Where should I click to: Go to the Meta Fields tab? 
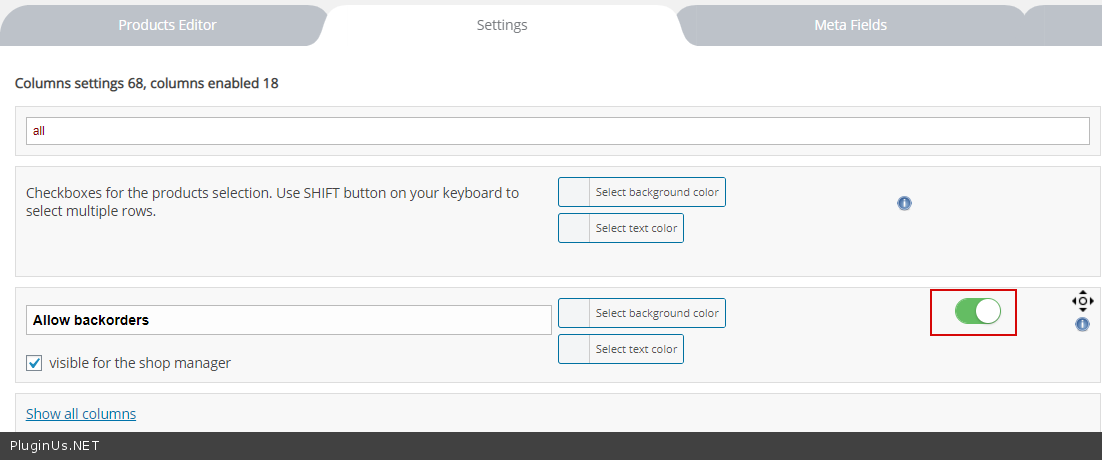(850, 25)
